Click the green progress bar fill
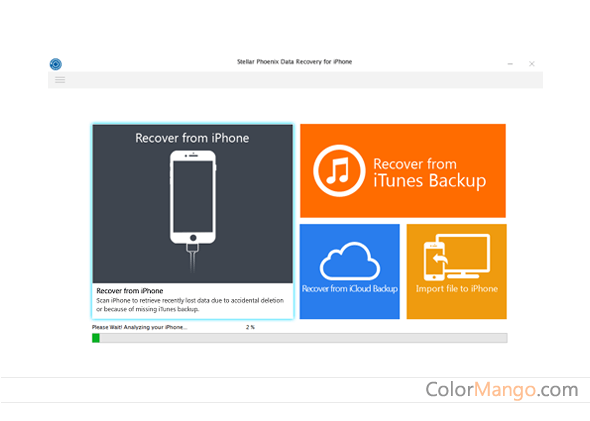The width and height of the screenshot is (590, 421). (x=96, y=338)
